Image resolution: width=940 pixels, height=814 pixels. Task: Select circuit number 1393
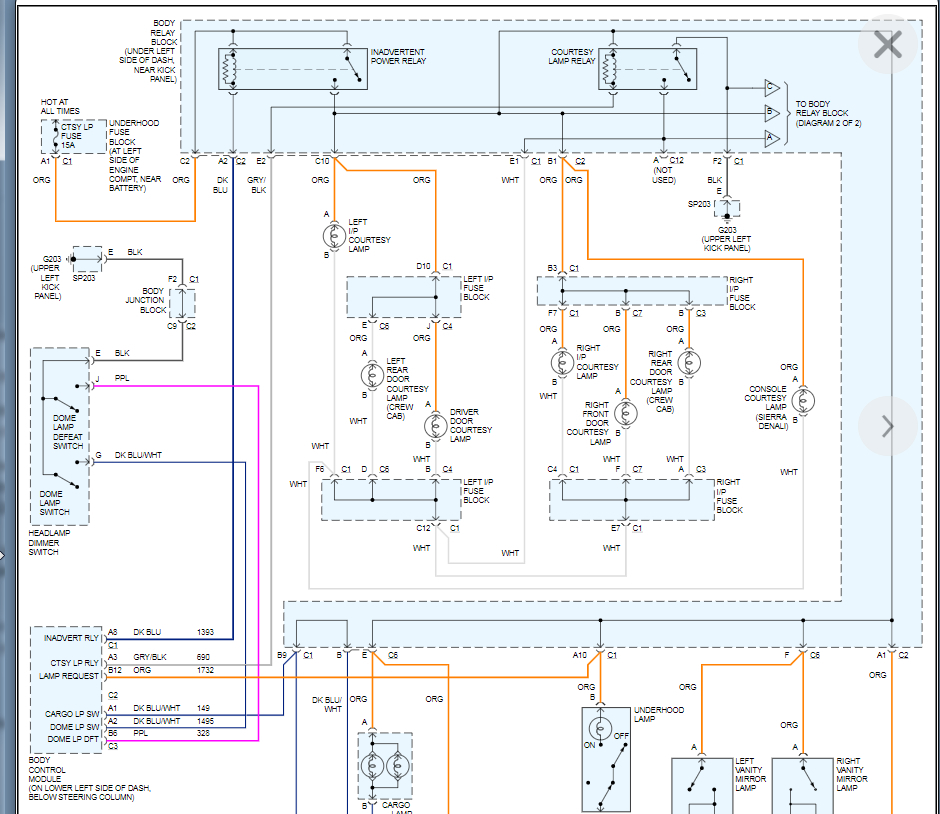click(206, 632)
